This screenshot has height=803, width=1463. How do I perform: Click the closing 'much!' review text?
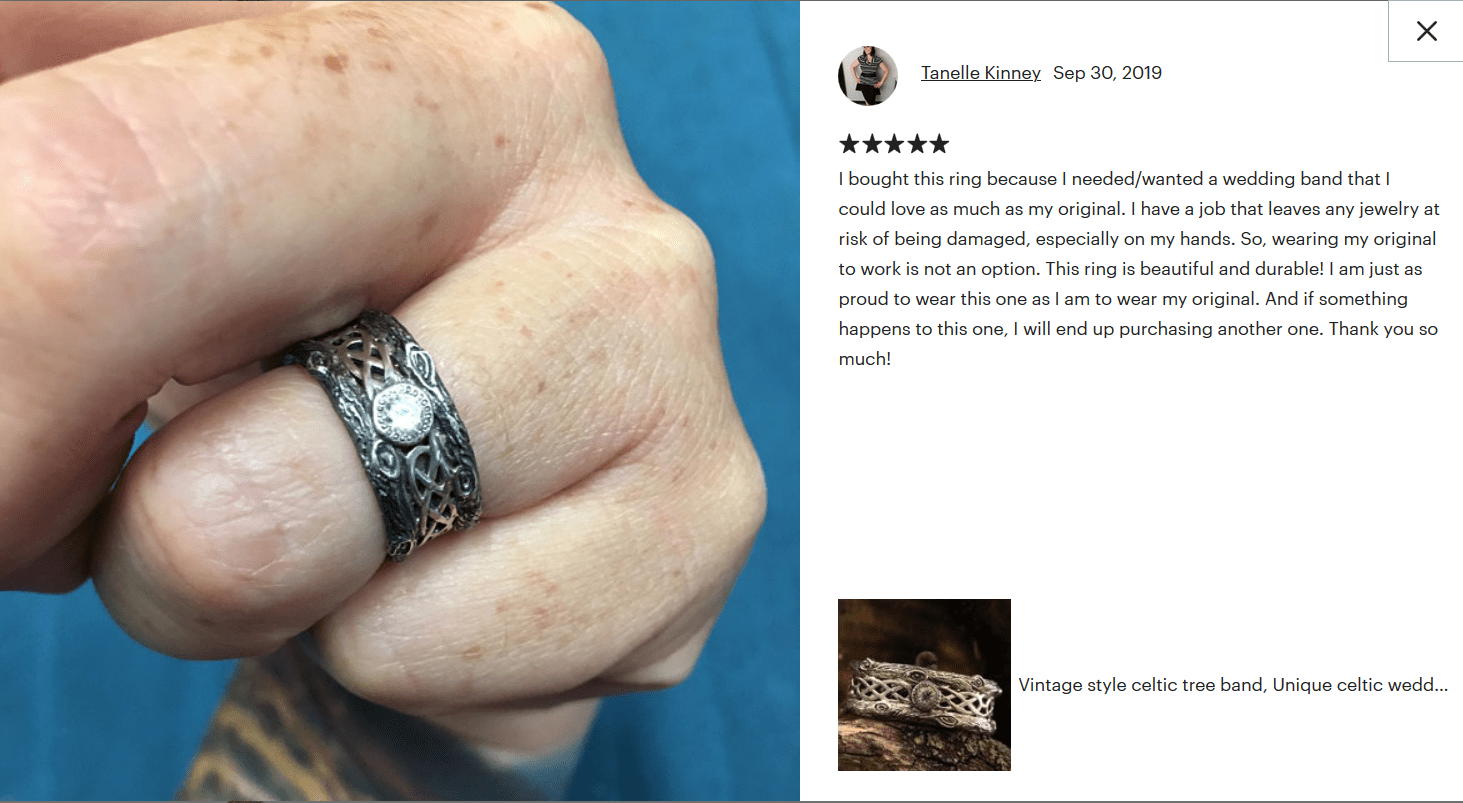point(864,359)
